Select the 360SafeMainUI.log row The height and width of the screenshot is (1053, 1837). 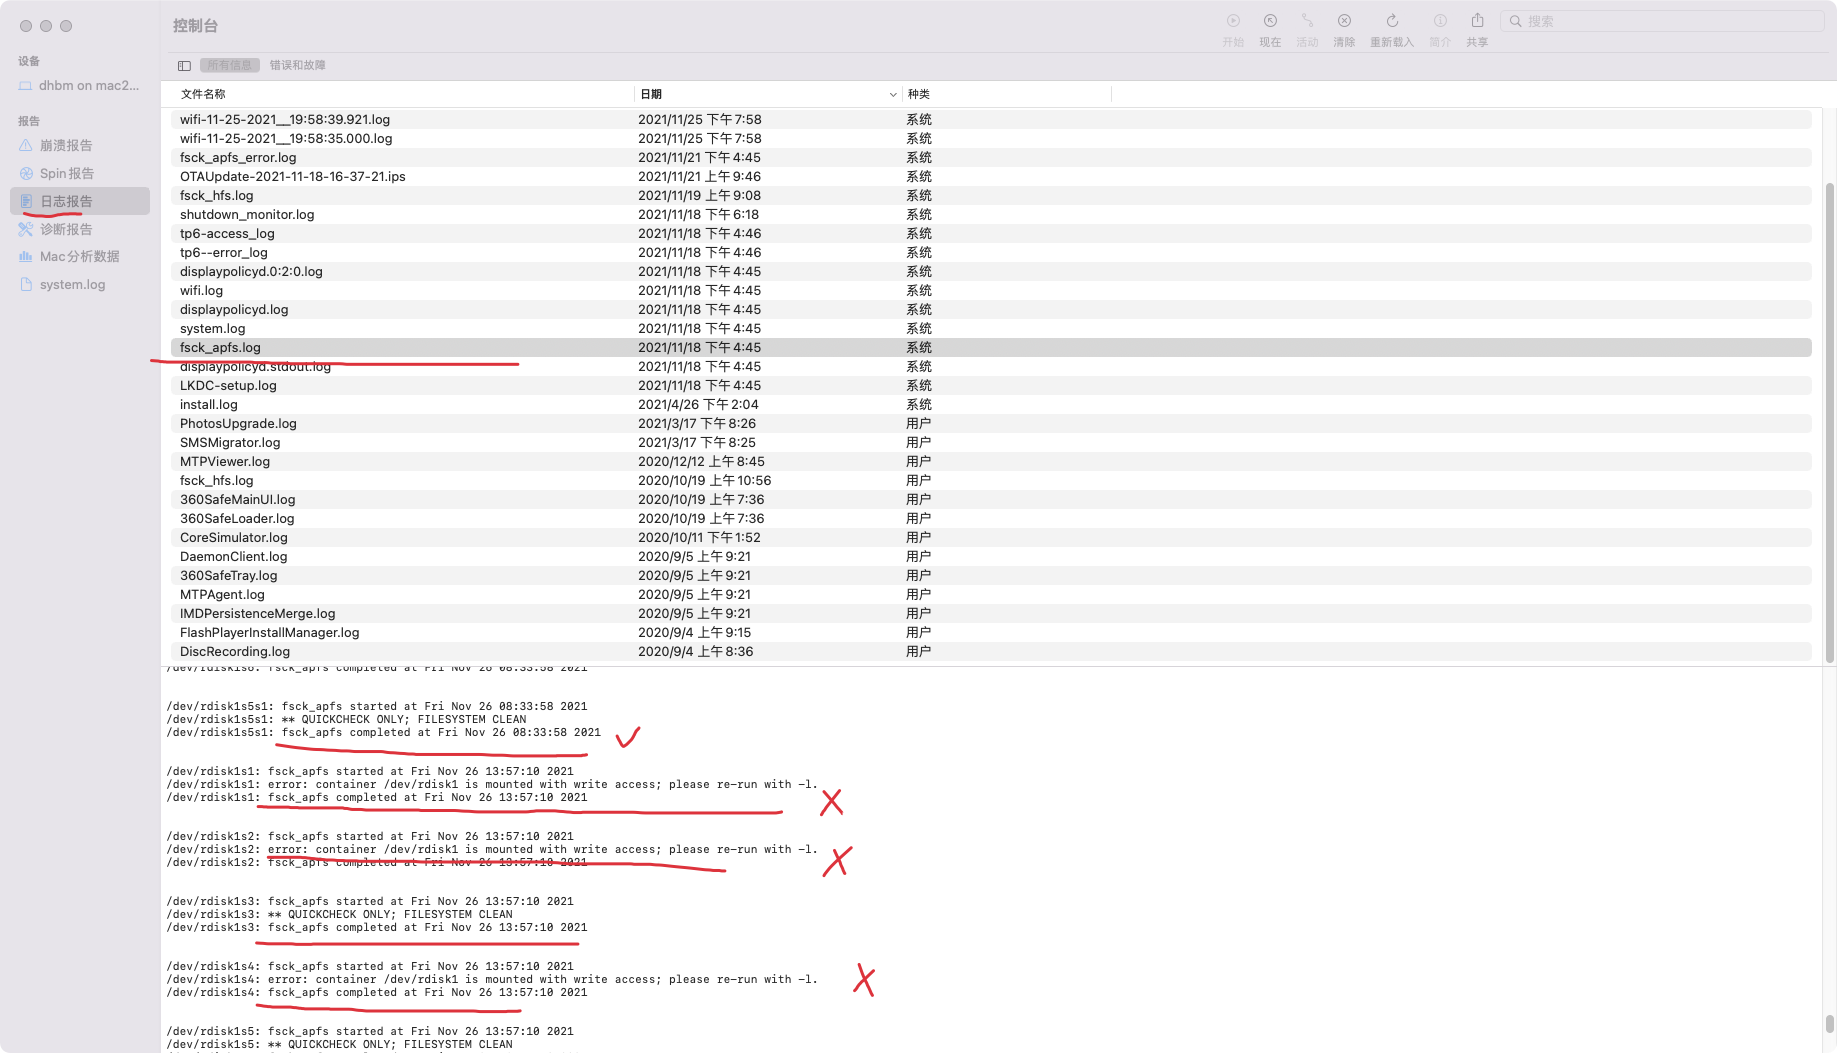coord(991,500)
